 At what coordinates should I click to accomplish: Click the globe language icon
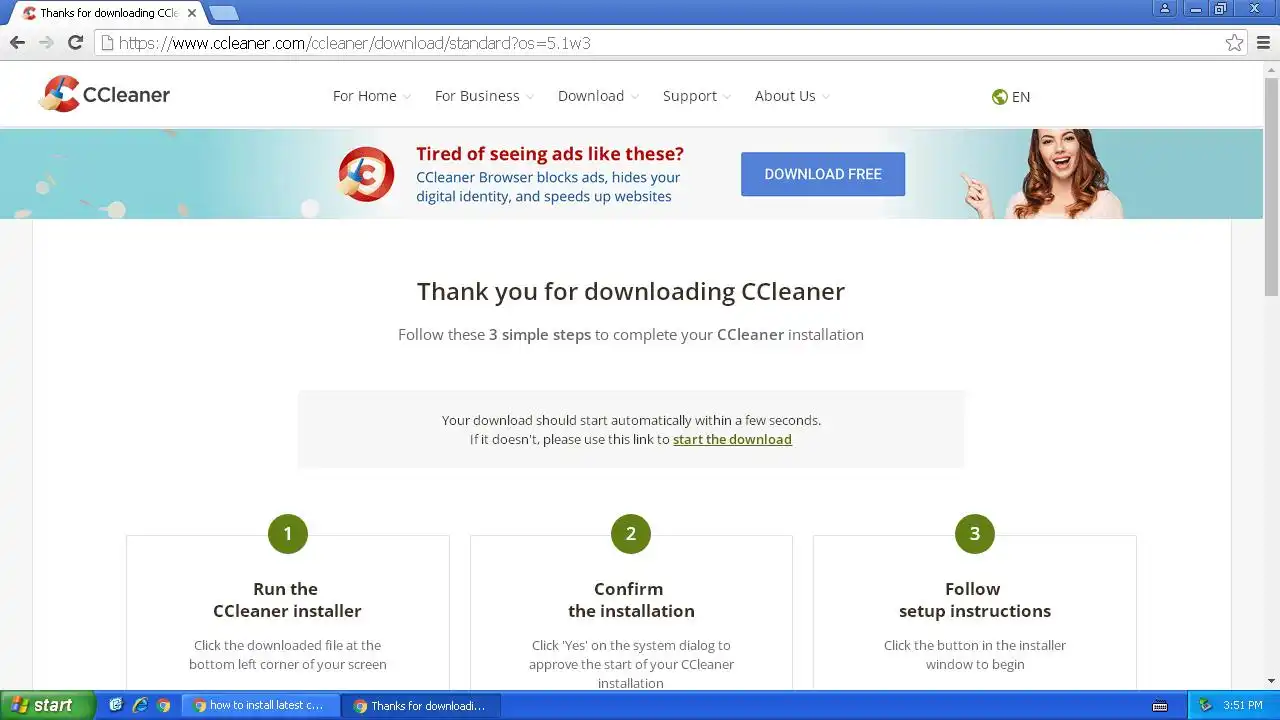[999, 97]
